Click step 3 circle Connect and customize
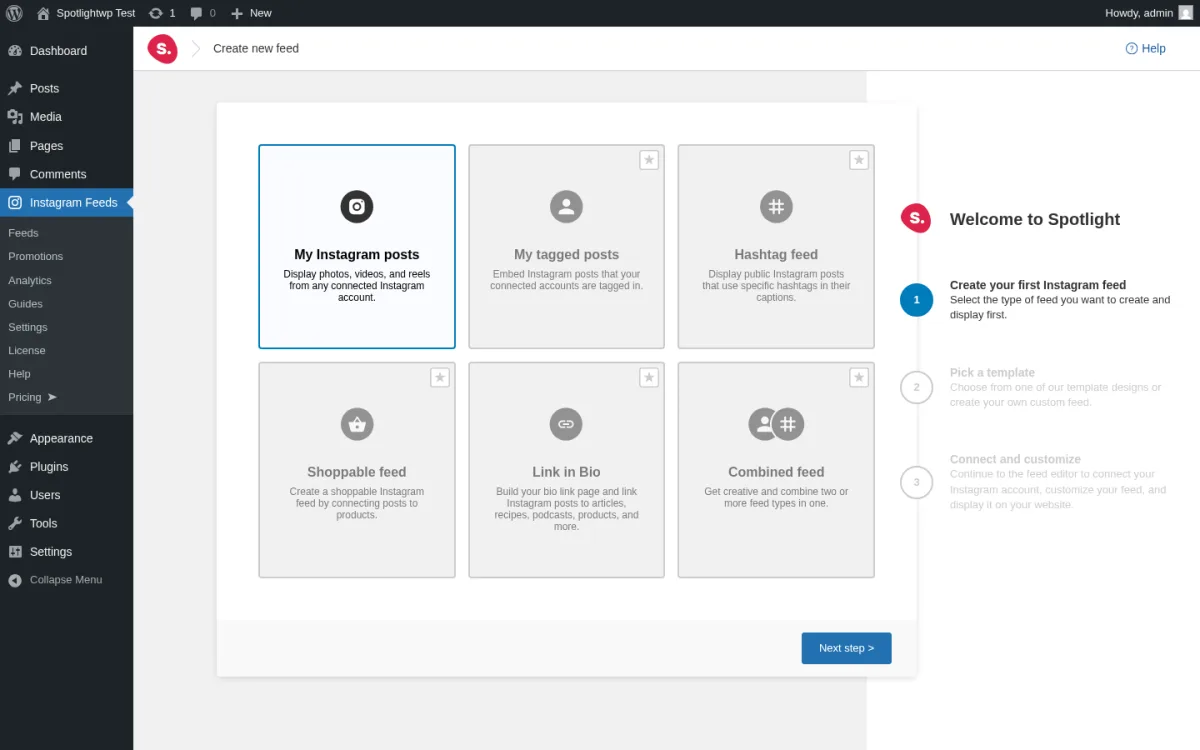 point(916,482)
